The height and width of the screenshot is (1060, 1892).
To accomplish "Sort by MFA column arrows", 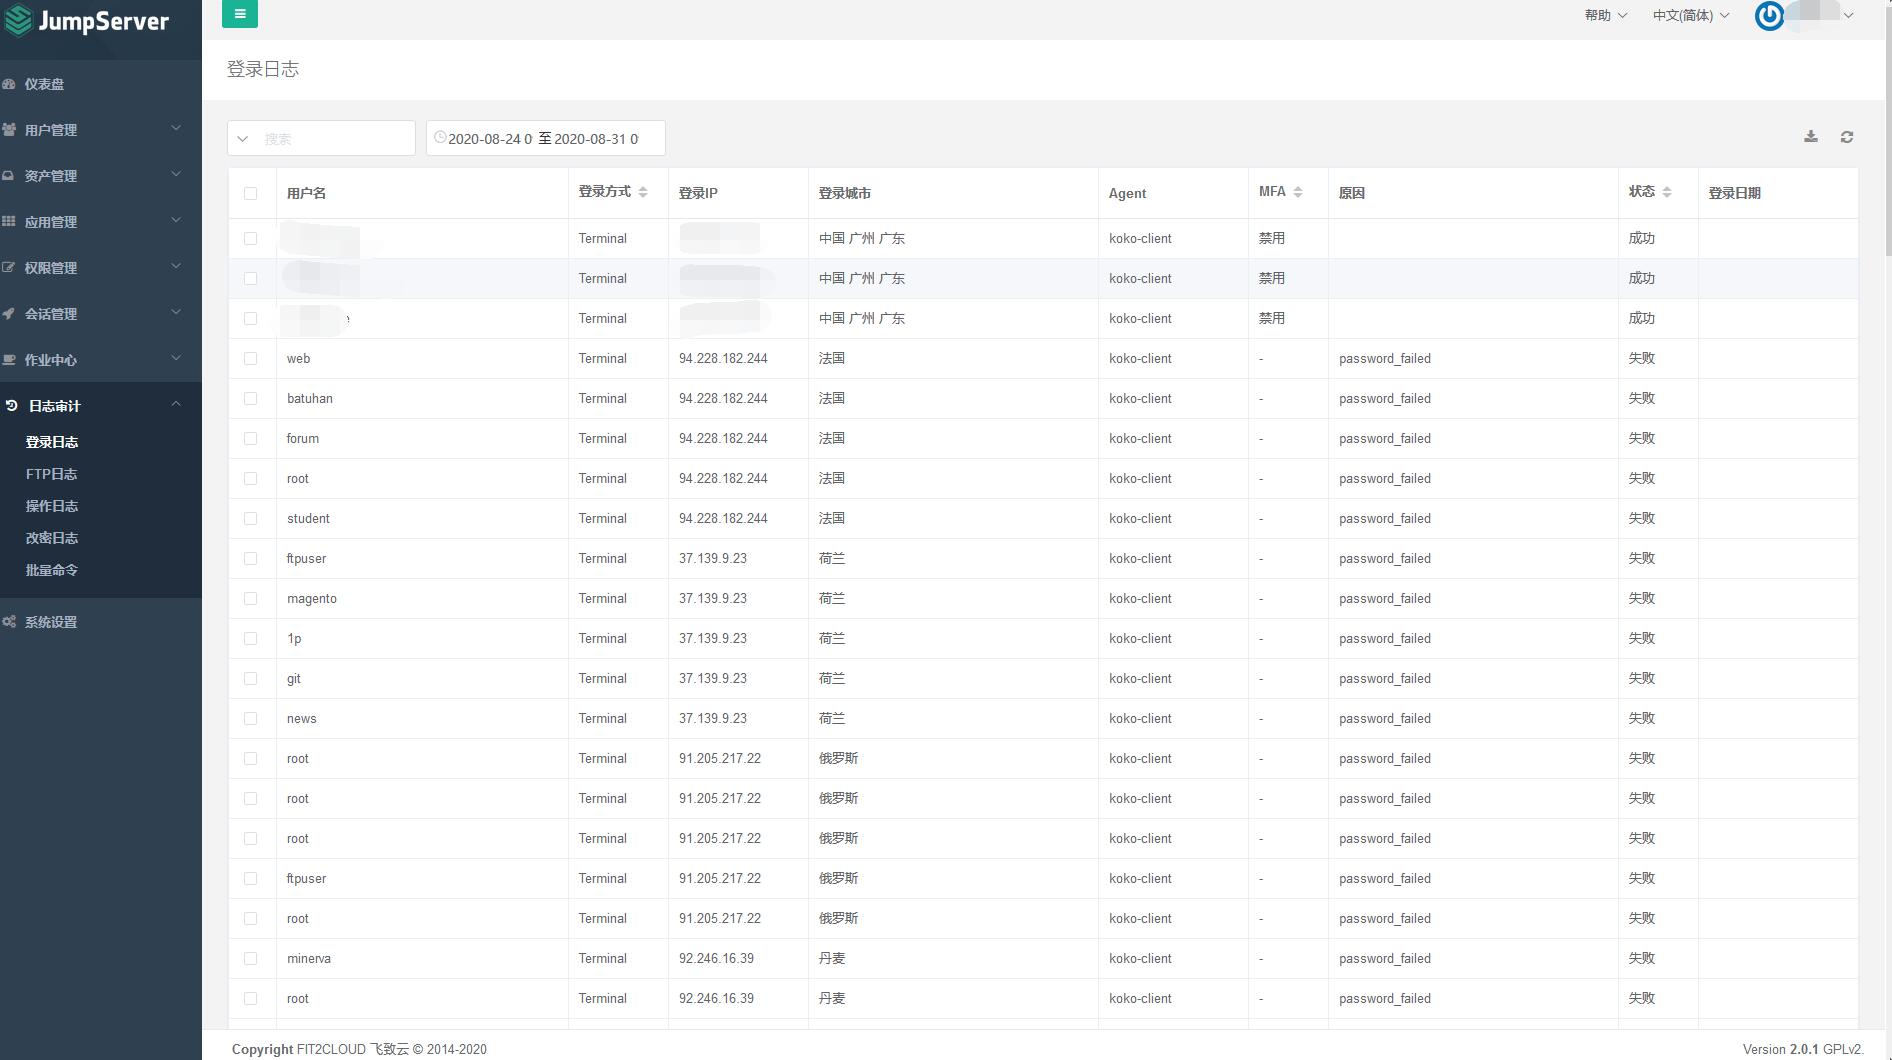I will coord(1298,192).
